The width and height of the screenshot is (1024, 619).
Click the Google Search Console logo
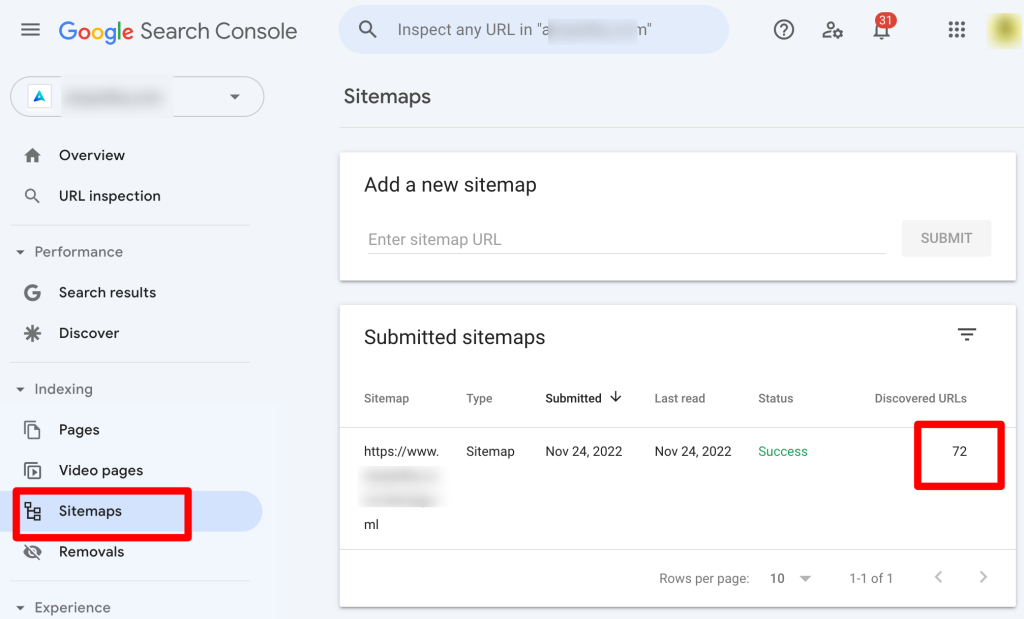click(178, 31)
